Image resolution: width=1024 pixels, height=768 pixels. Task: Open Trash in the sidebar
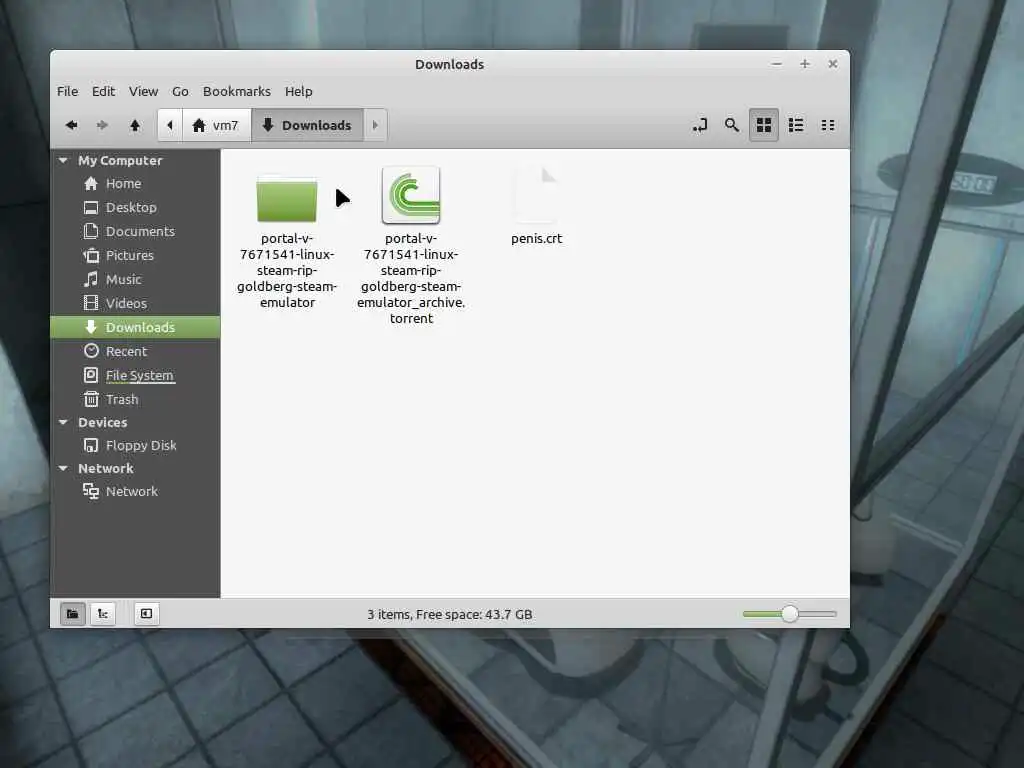coord(135,399)
